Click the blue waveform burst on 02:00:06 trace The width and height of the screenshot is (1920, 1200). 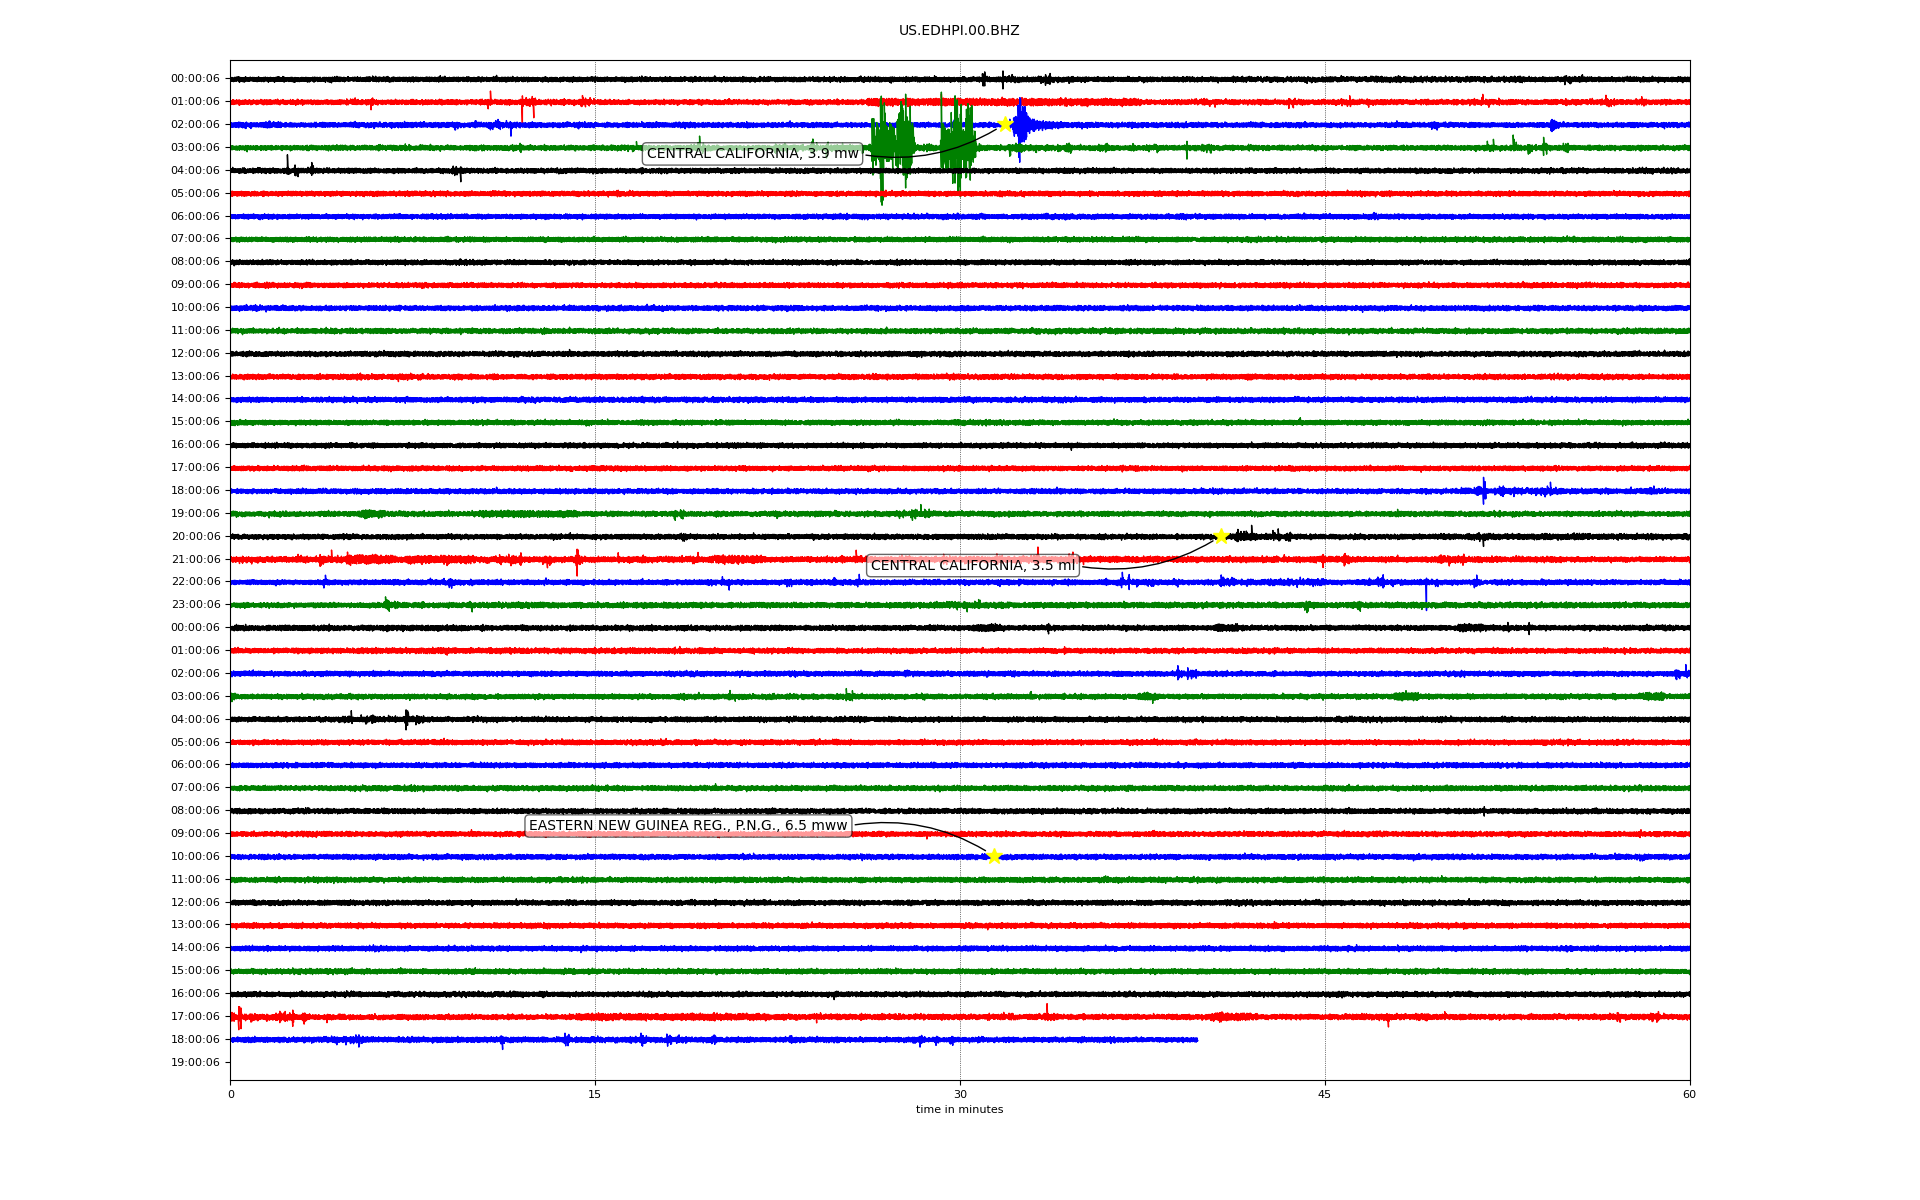pyautogui.click(x=1022, y=124)
